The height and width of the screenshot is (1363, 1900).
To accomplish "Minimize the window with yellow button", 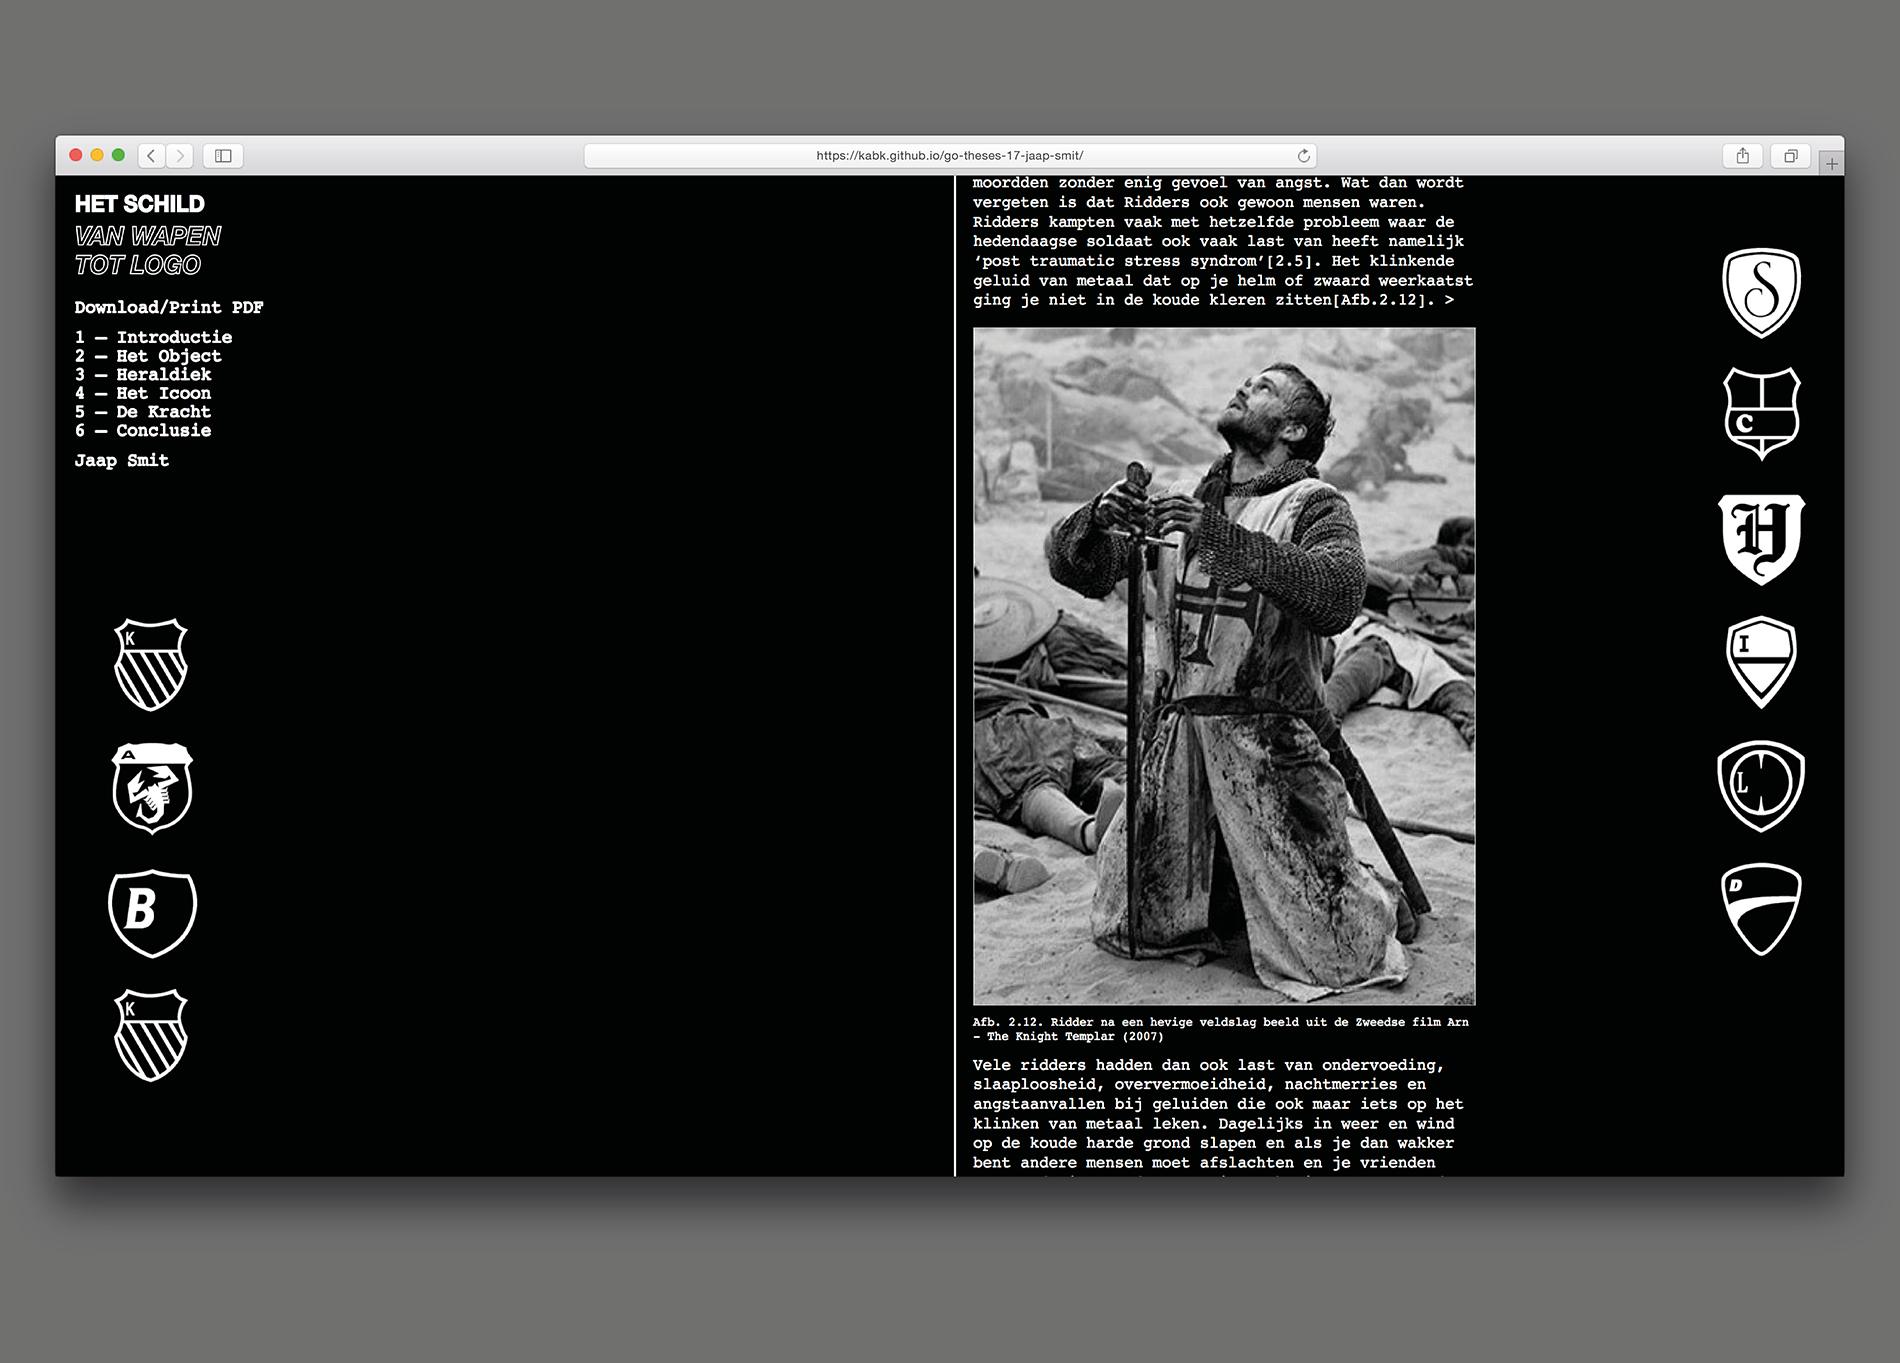I will click(x=97, y=155).
